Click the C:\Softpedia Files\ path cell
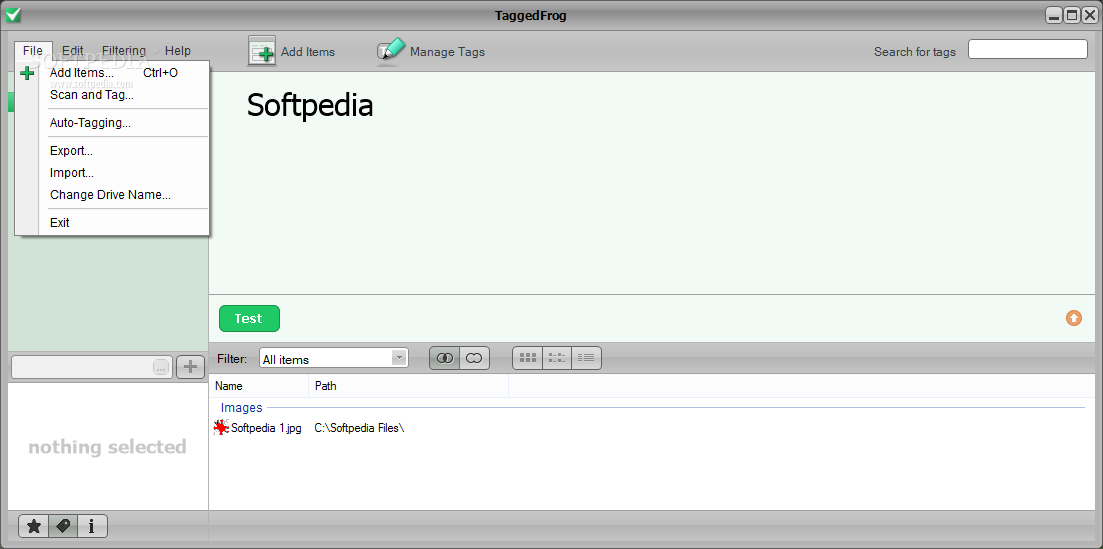The image size is (1103, 549). click(359, 427)
